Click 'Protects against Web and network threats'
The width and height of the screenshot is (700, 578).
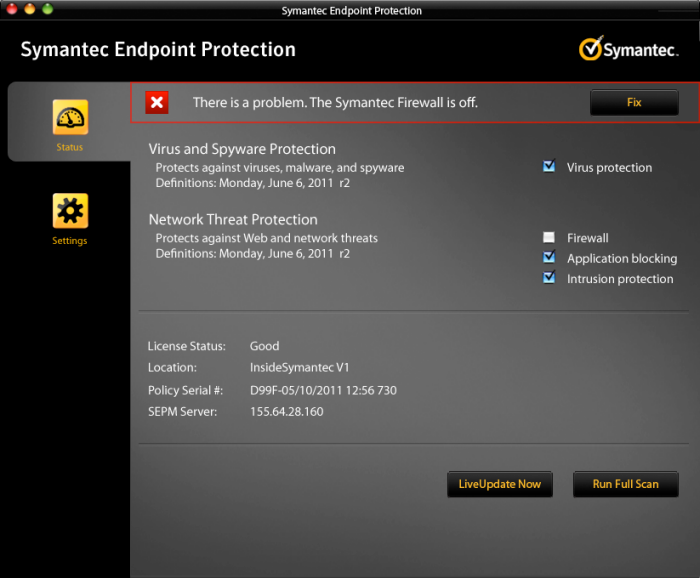coord(267,238)
